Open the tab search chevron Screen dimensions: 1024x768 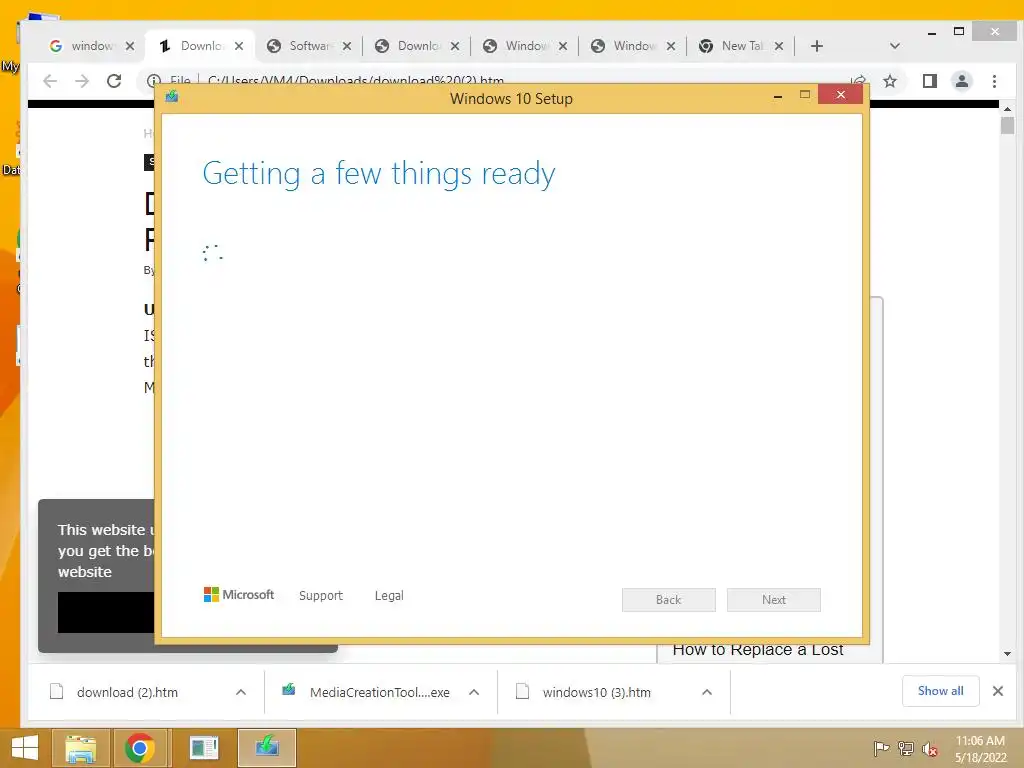click(x=895, y=46)
